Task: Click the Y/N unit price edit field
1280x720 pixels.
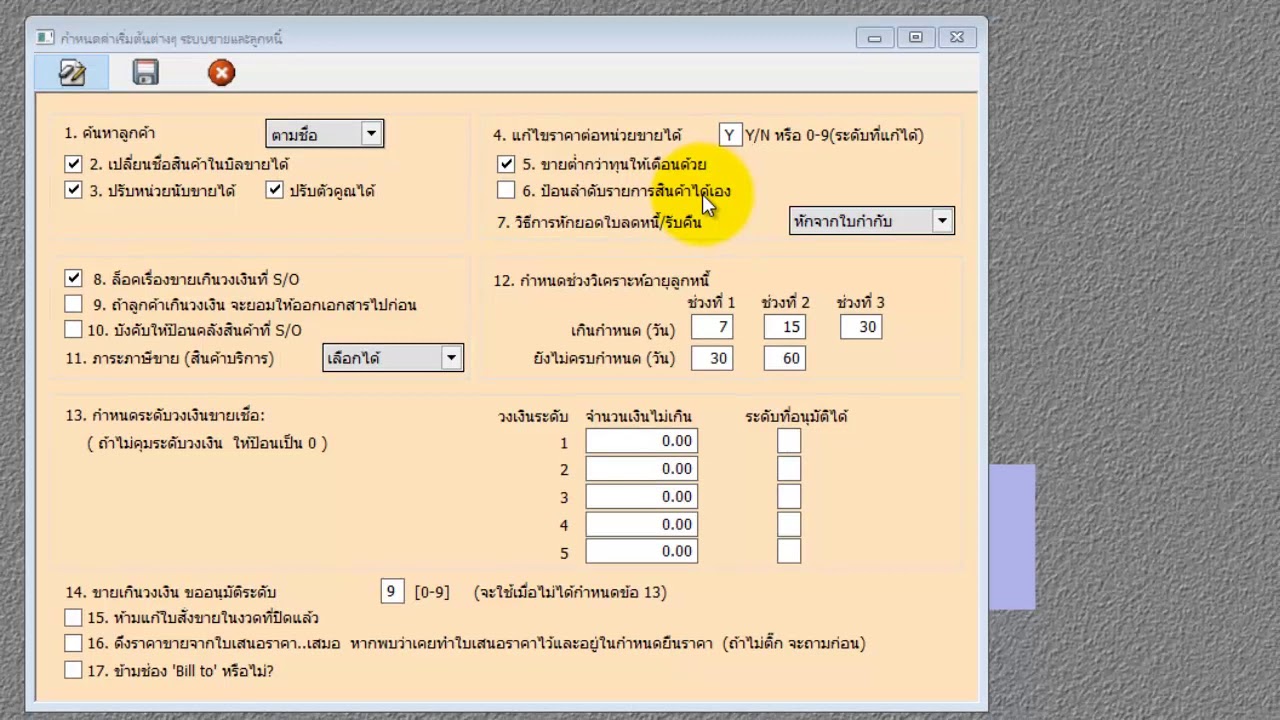Action: 730,135
